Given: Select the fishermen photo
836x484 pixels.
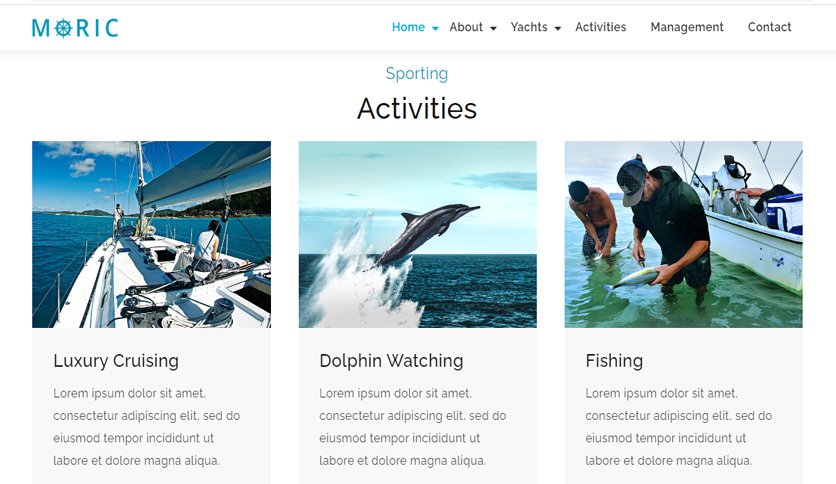Looking at the screenshot, I should (684, 234).
